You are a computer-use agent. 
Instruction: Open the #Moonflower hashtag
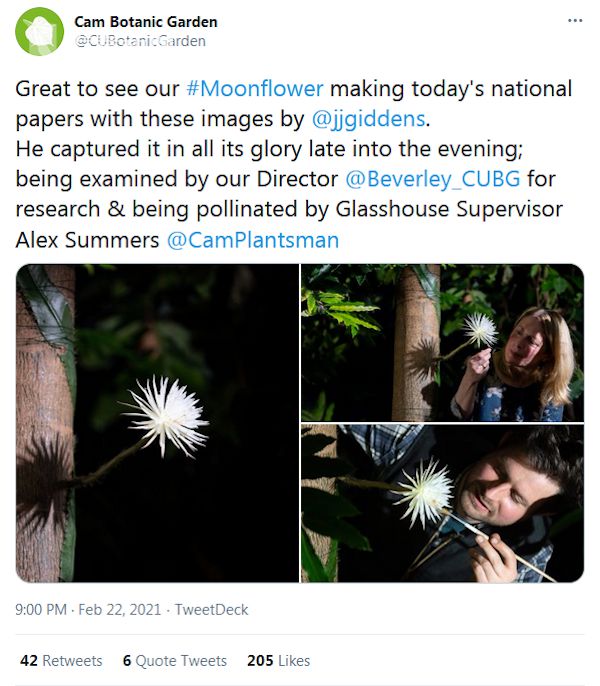[254, 88]
